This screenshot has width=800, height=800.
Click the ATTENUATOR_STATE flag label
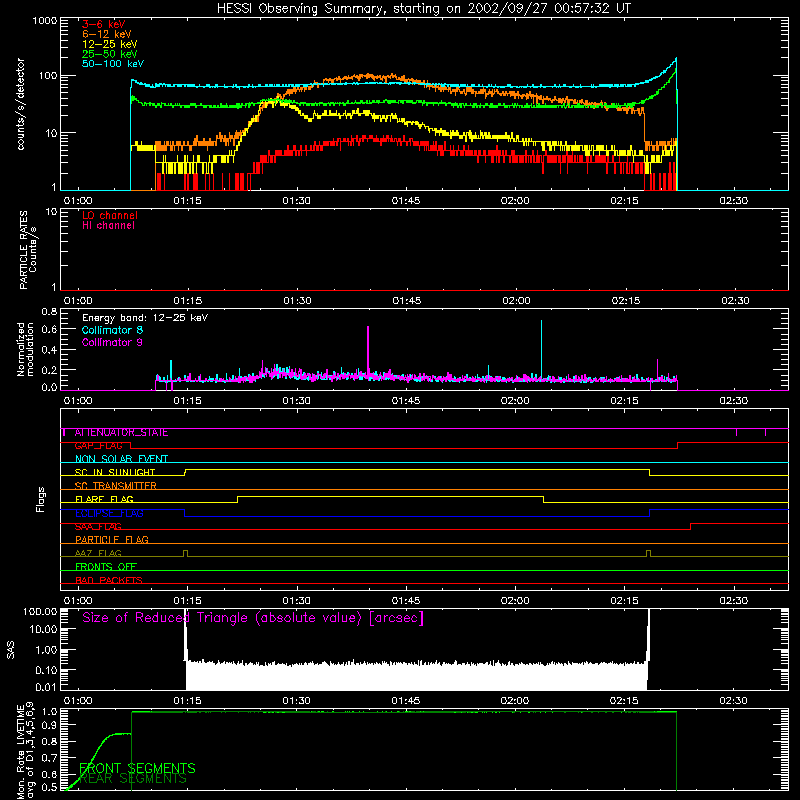tap(121, 433)
